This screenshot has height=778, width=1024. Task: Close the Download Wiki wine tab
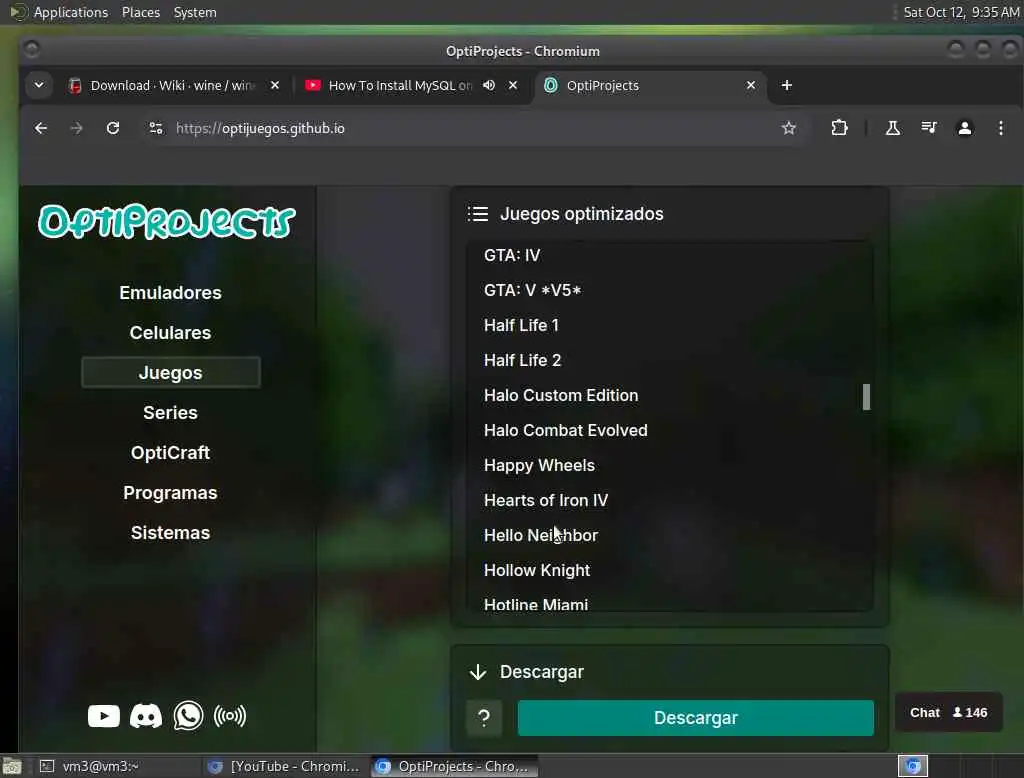(x=275, y=85)
